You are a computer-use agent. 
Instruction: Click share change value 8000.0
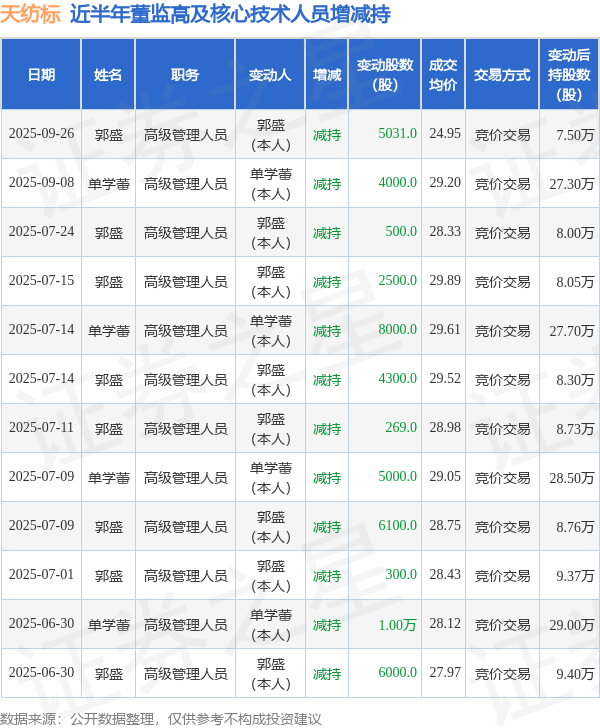pyautogui.click(x=398, y=330)
